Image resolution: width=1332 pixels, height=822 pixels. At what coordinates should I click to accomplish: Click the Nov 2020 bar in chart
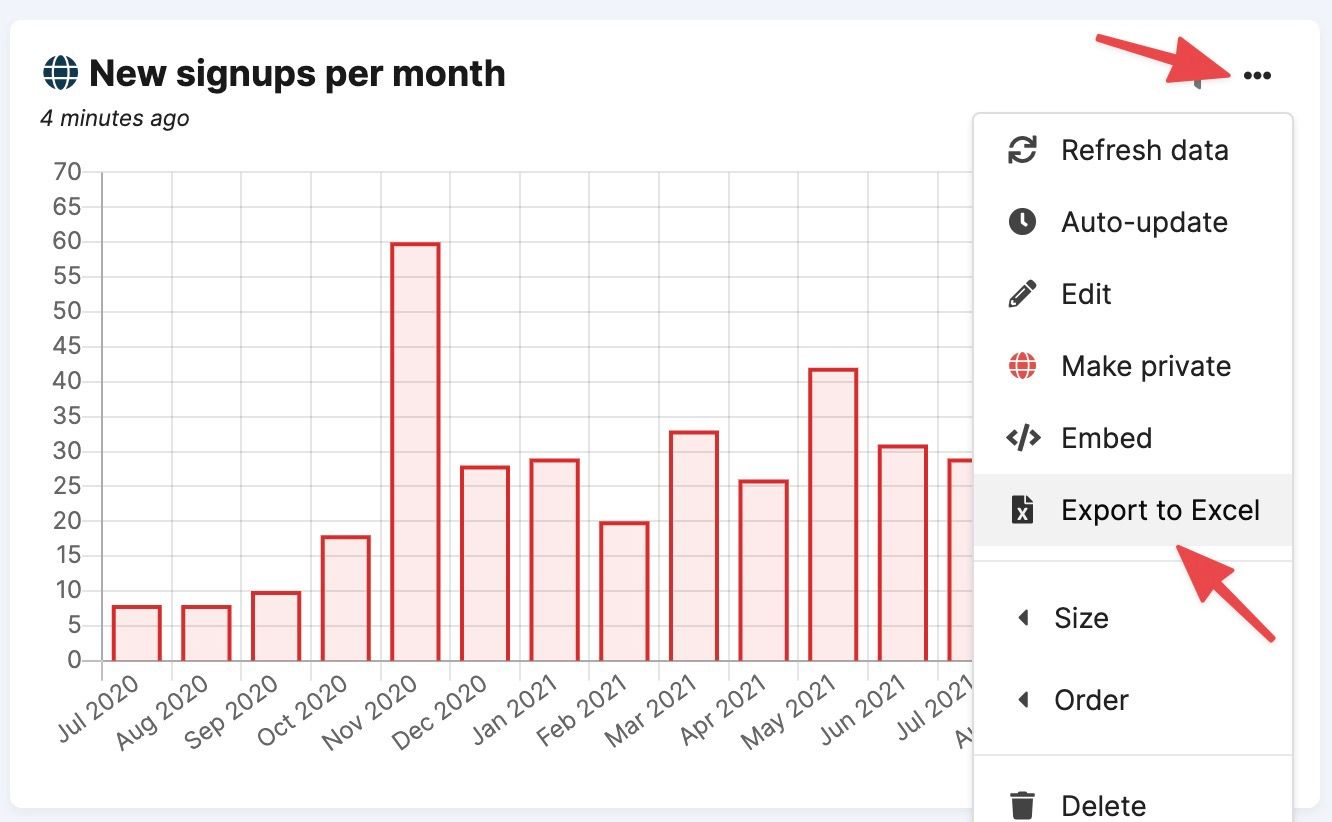[x=415, y=452]
